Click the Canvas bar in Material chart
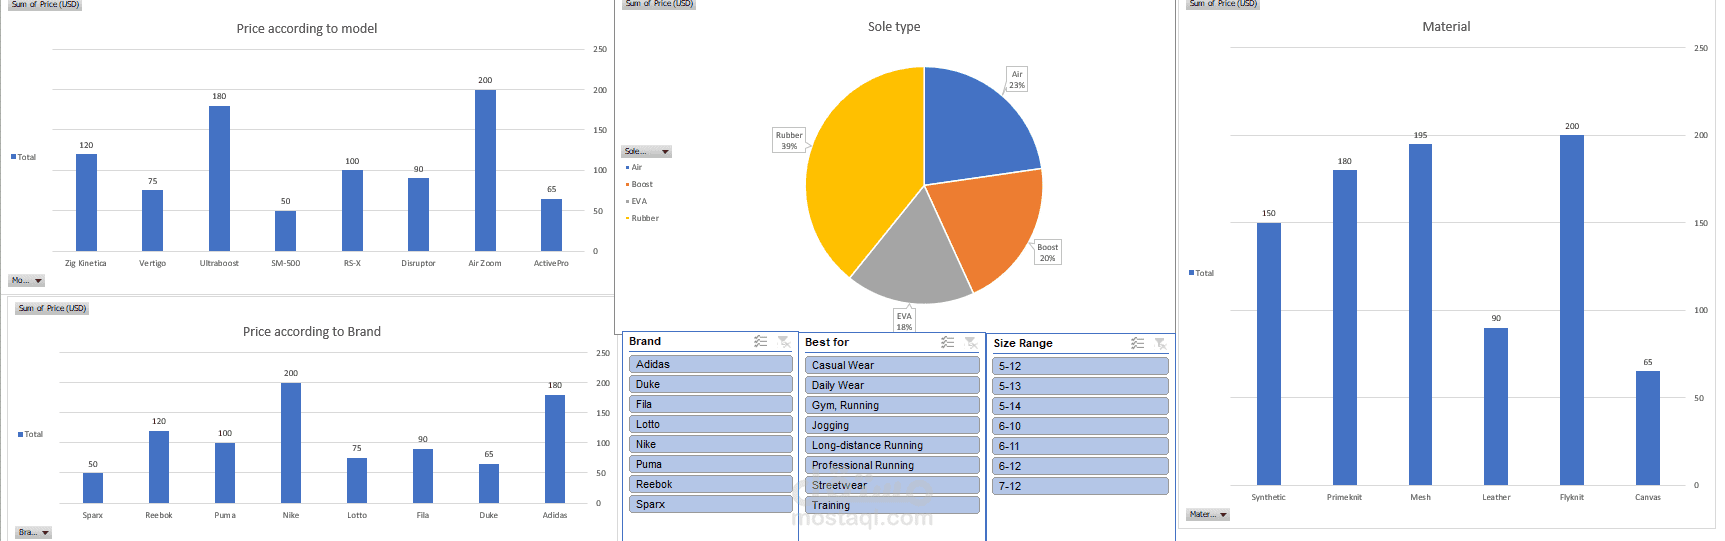The image size is (1725, 541). coord(1648,428)
